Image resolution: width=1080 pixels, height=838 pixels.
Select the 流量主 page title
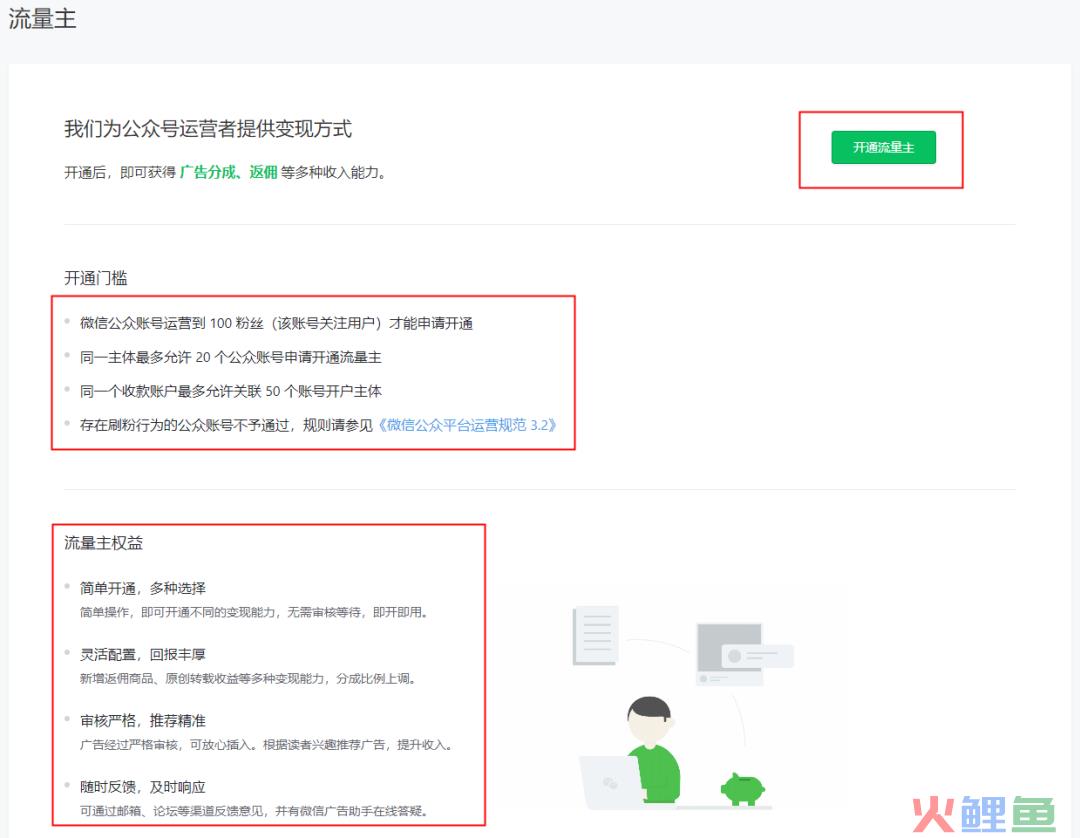tap(42, 19)
